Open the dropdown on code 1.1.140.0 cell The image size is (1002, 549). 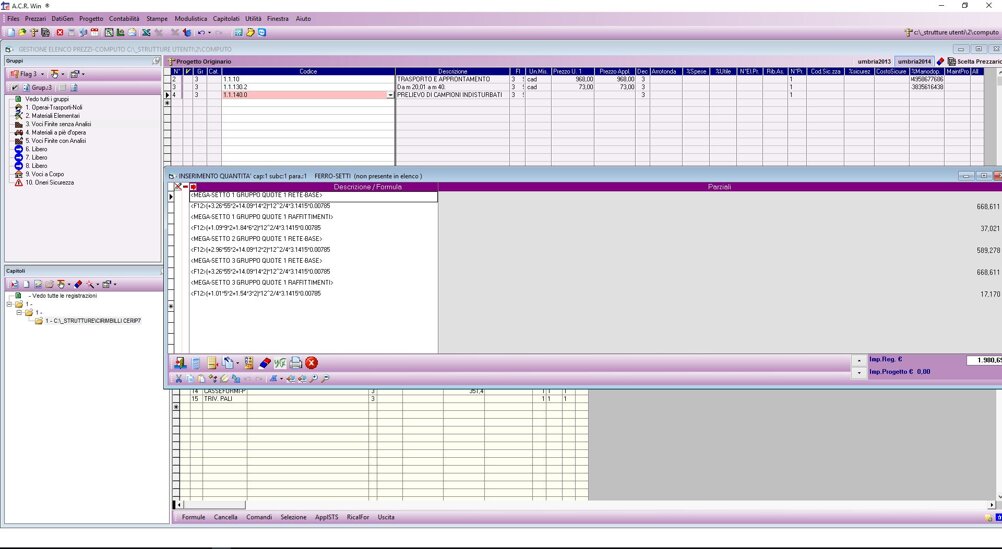(x=389, y=95)
